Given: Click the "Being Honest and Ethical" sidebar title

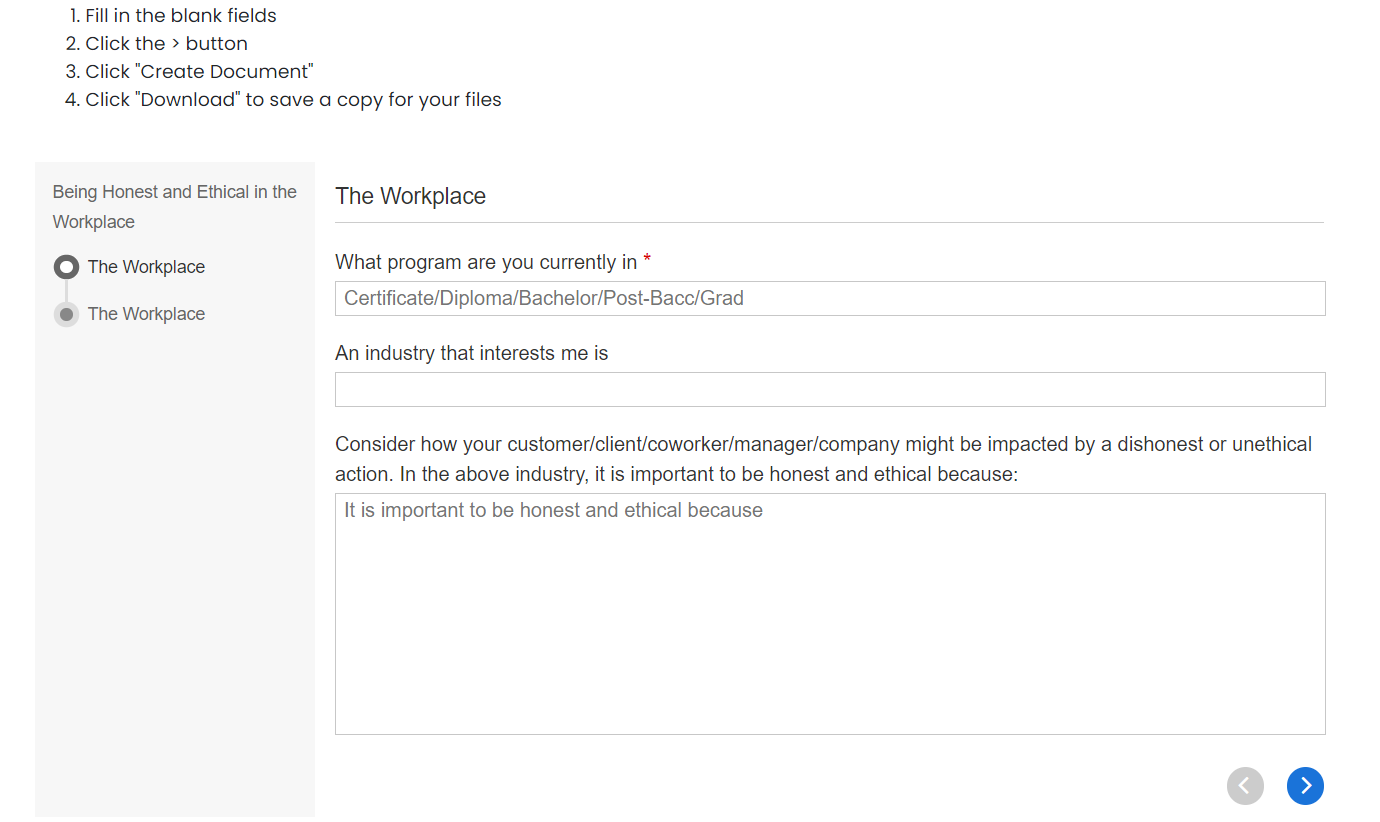Looking at the screenshot, I should [x=174, y=206].
